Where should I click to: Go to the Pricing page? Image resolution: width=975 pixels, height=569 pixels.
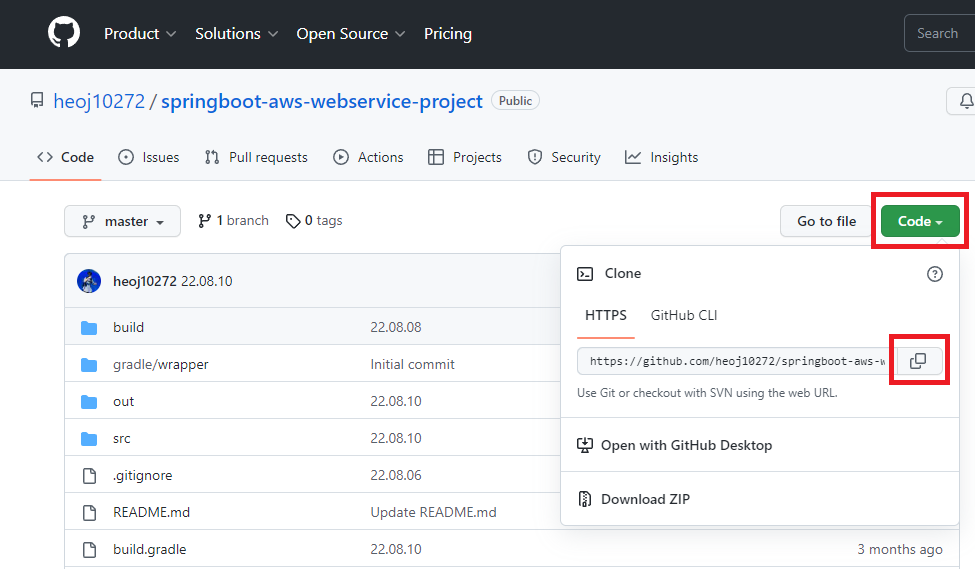point(448,34)
